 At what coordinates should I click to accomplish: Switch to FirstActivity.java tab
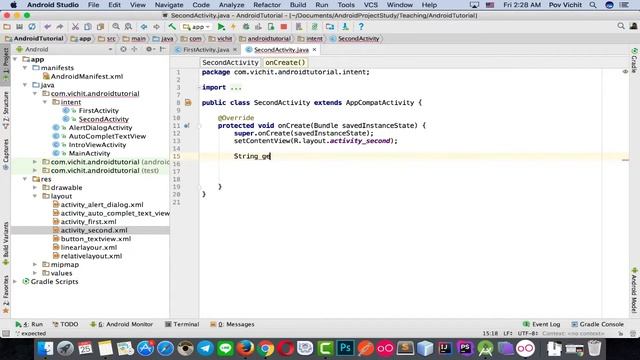[x=206, y=50]
